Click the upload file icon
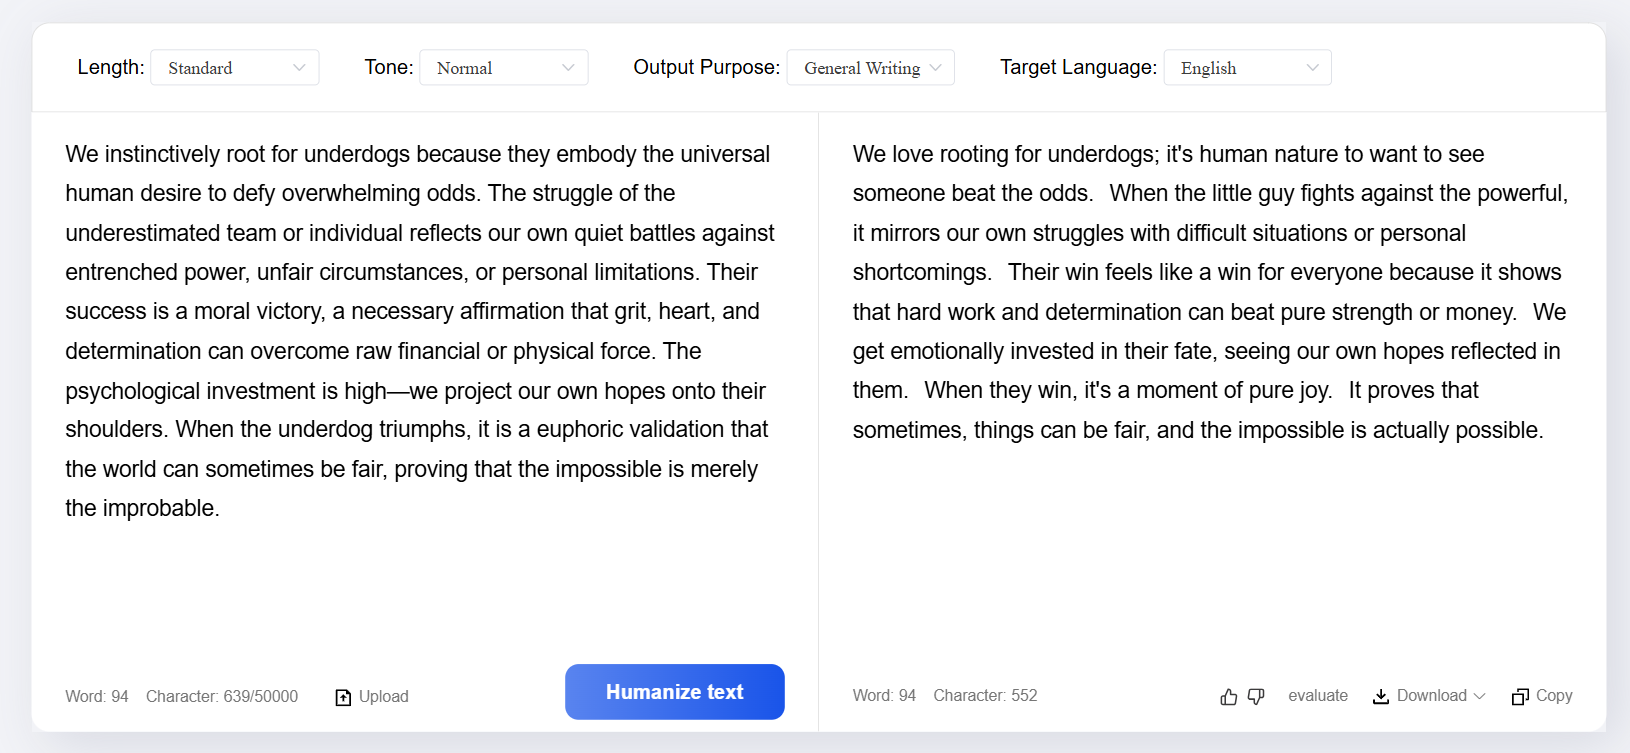The height and width of the screenshot is (753, 1630). click(343, 697)
